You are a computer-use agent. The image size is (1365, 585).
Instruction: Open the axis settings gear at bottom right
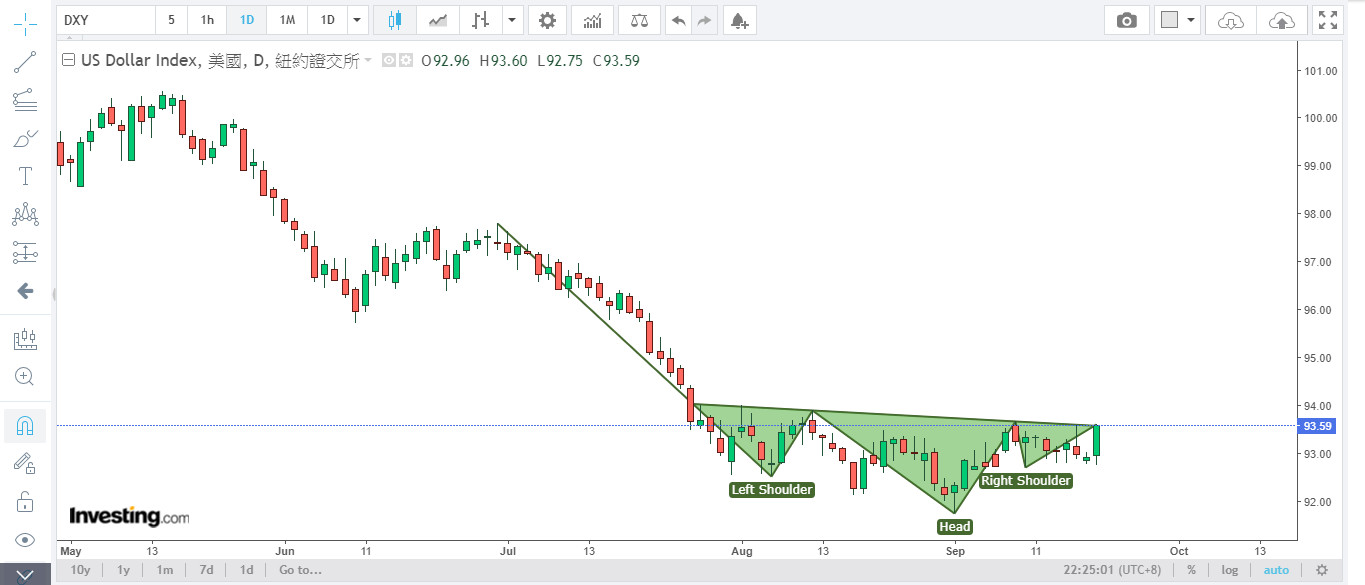[1322, 570]
